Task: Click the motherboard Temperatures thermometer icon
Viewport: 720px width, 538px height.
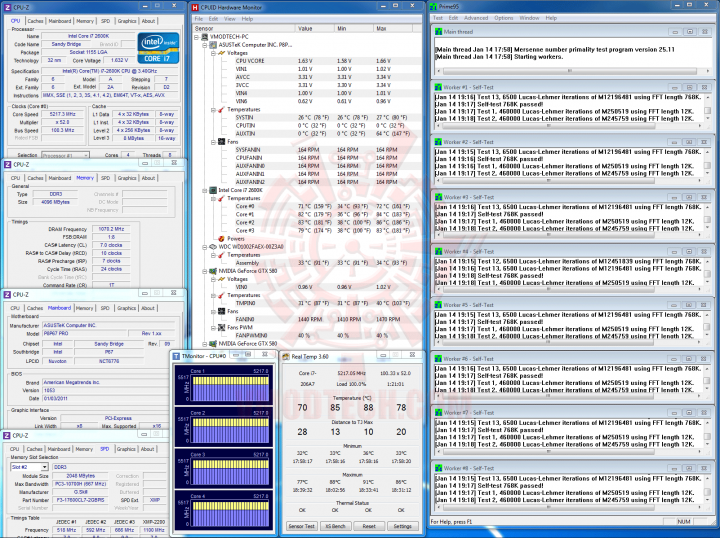Action: point(221,109)
